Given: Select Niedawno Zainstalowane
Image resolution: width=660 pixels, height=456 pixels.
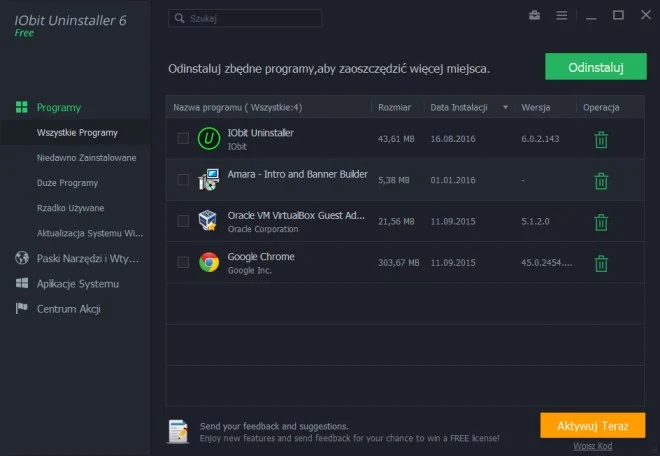Looking at the screenshot, I should coord(86,158).
